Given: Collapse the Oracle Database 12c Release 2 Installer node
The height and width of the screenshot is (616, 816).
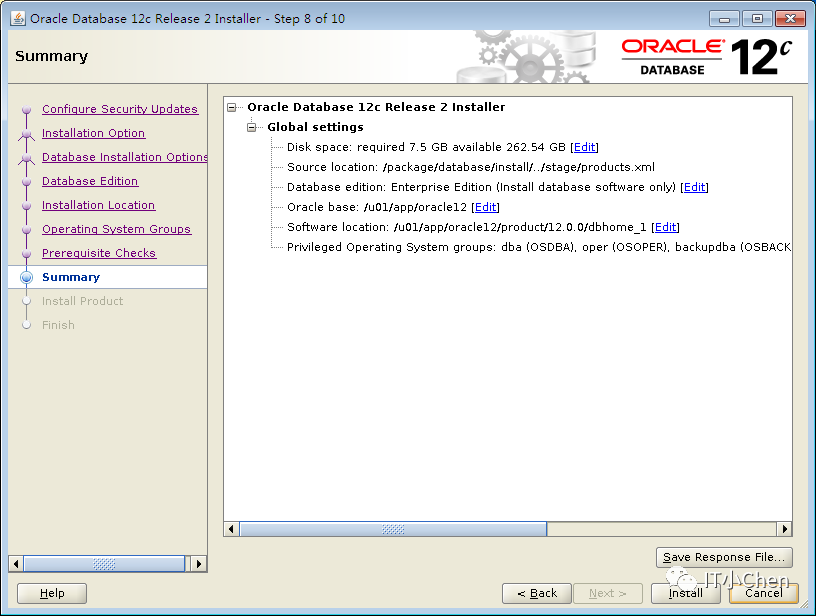Looking at the screenshot, I should click(232, 107).
